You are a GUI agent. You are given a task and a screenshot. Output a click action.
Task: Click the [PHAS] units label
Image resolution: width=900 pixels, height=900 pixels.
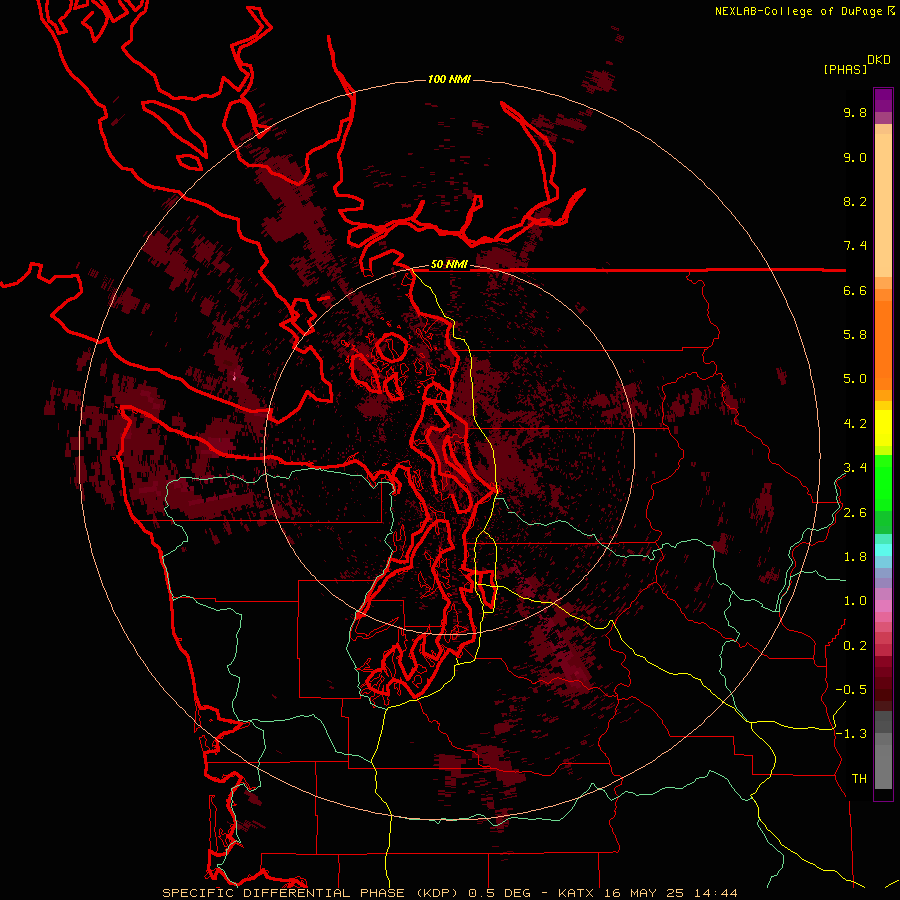point(845,69)
